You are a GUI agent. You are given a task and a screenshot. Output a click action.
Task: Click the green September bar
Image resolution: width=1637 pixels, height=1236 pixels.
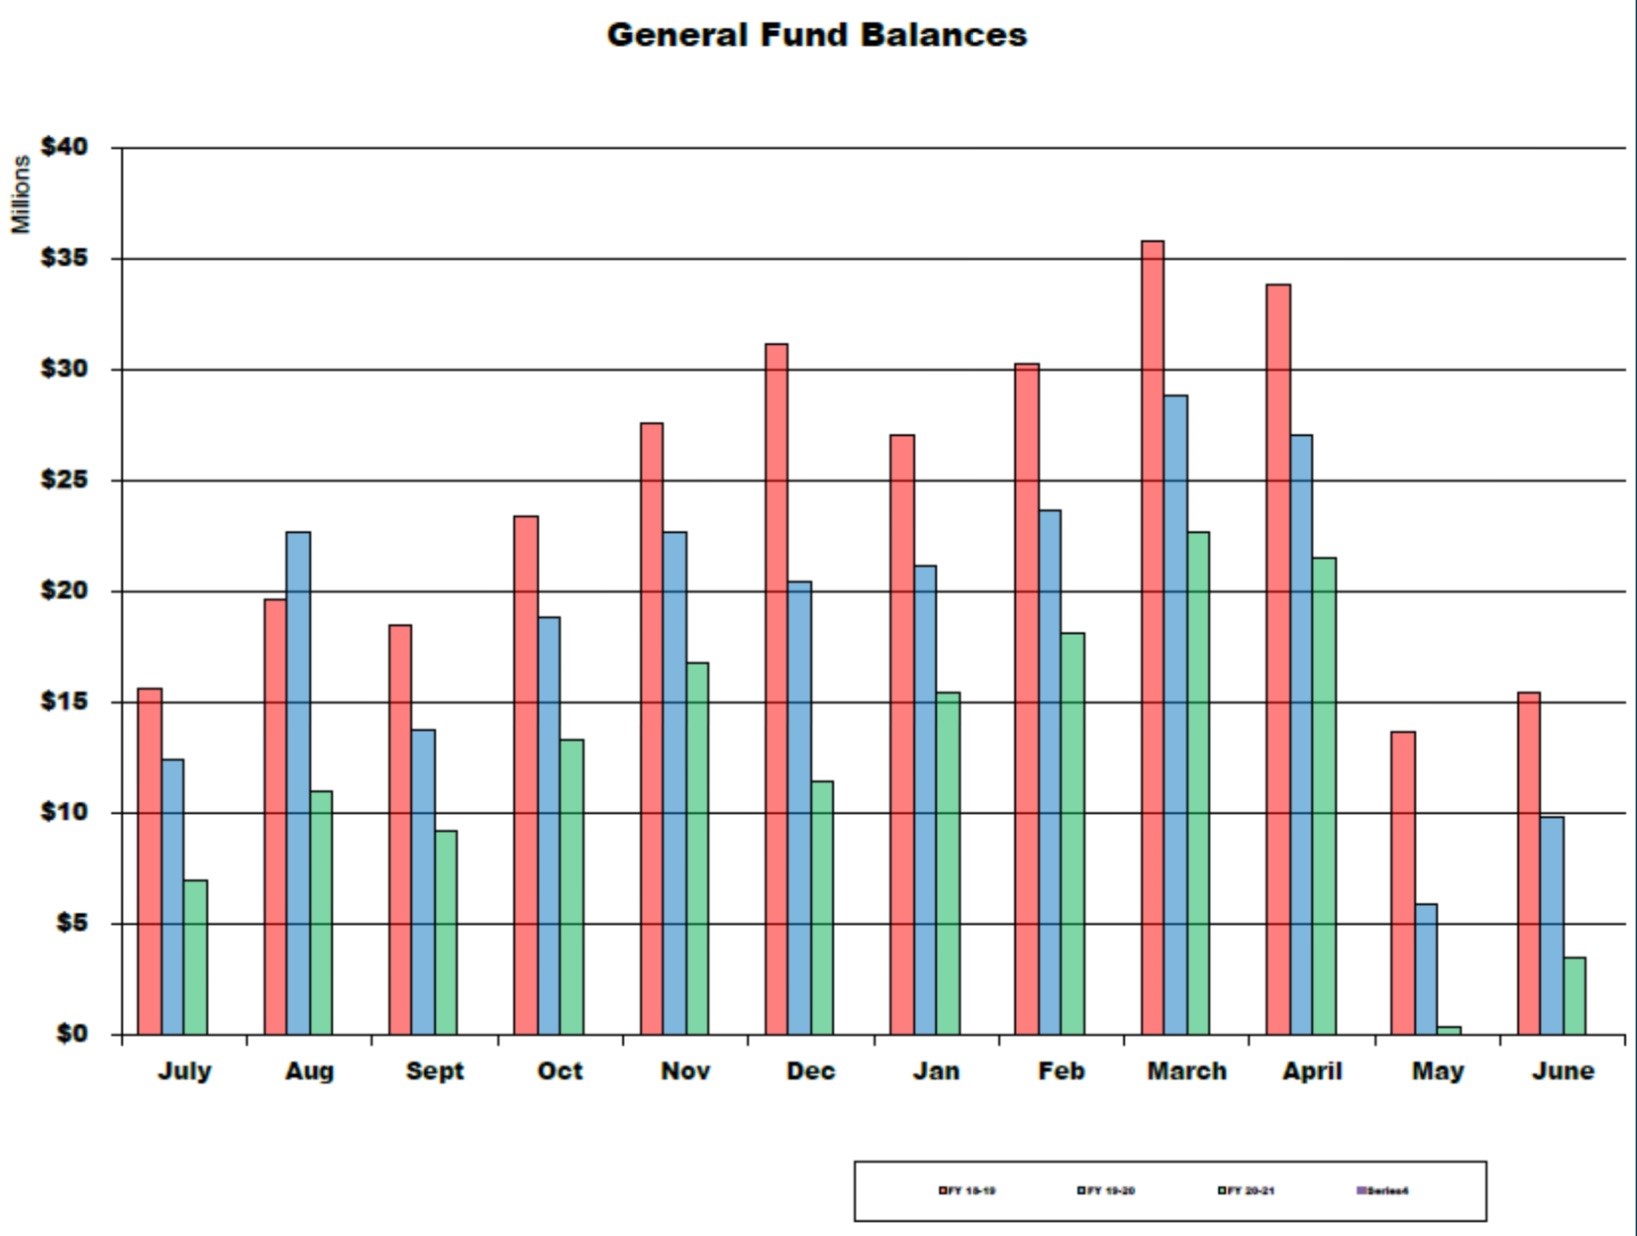tap(446, 932)
